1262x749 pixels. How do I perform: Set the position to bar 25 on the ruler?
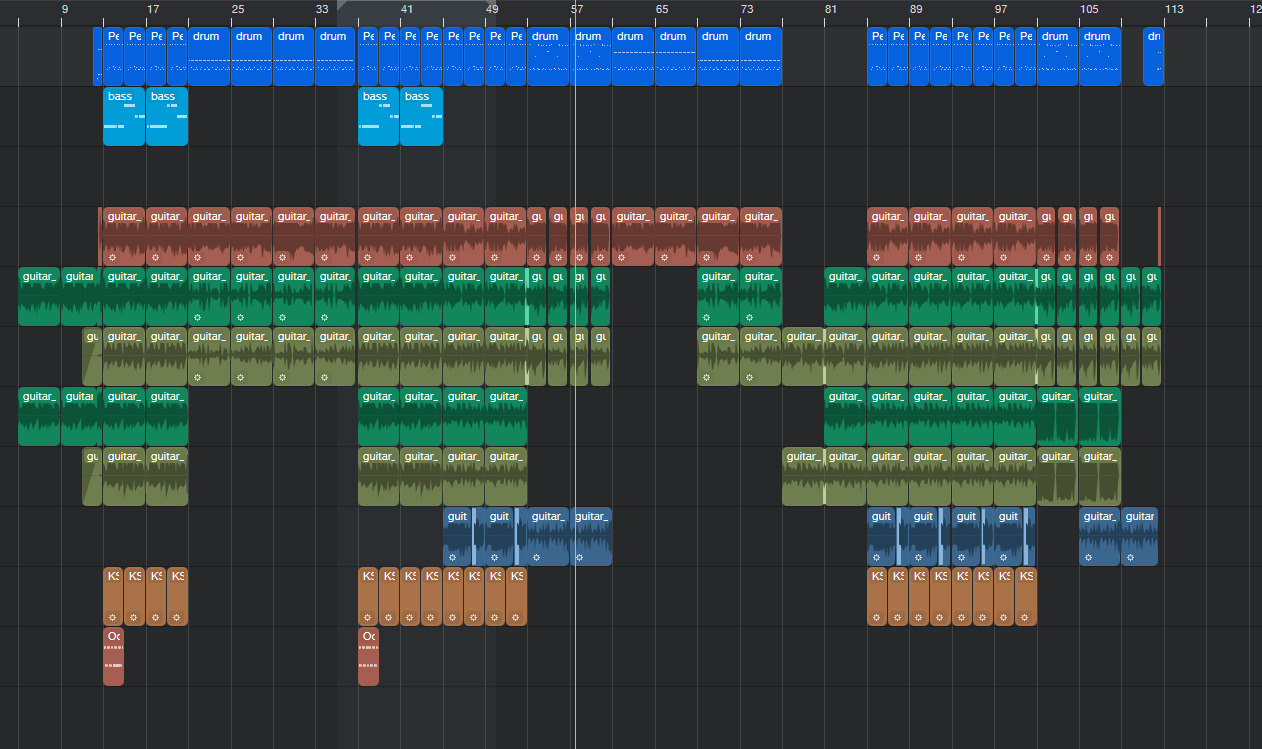237,10
